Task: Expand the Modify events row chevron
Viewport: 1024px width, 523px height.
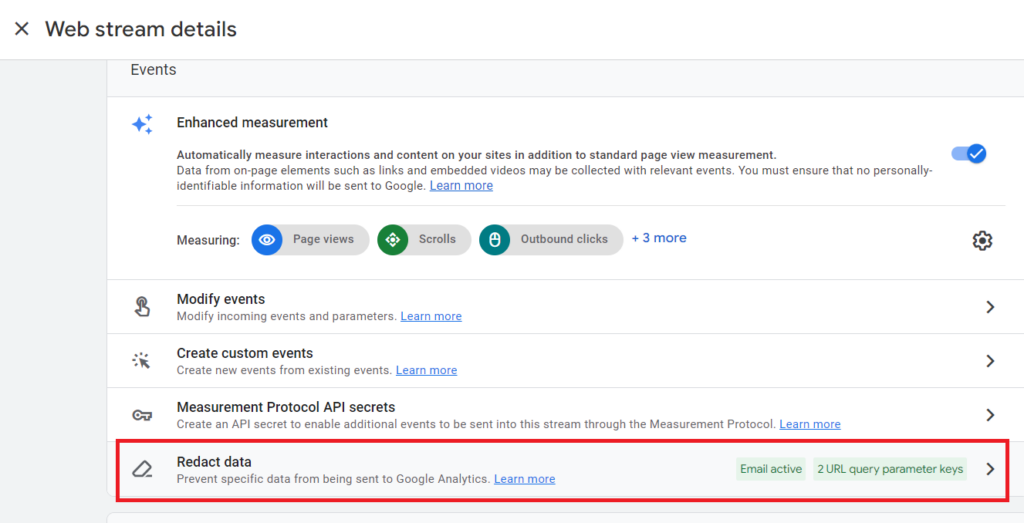Action: pos(990,307)
